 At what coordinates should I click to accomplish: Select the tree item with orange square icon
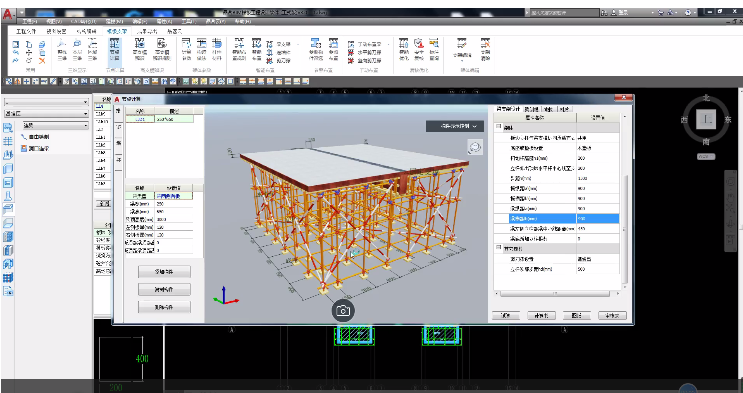point(35,149)
